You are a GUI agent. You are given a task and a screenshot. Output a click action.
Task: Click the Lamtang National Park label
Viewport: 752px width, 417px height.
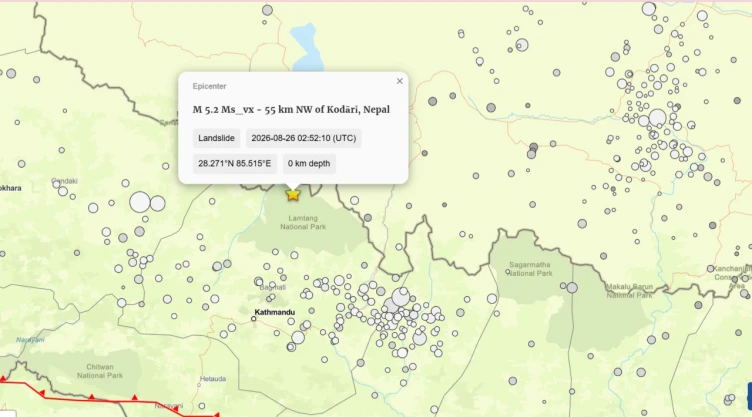click(x=303, y=223)
